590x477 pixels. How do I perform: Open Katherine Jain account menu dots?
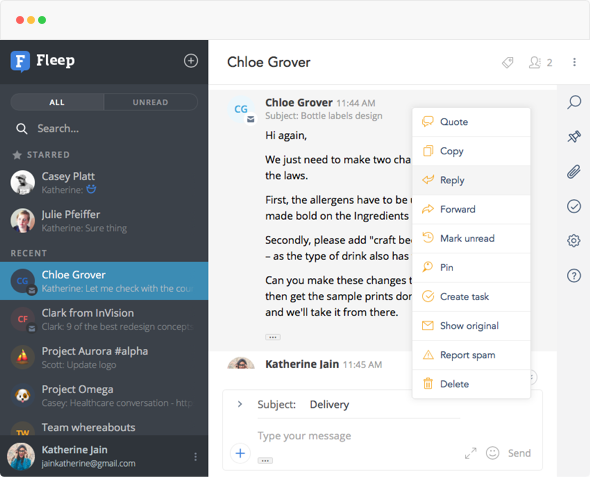195,457
